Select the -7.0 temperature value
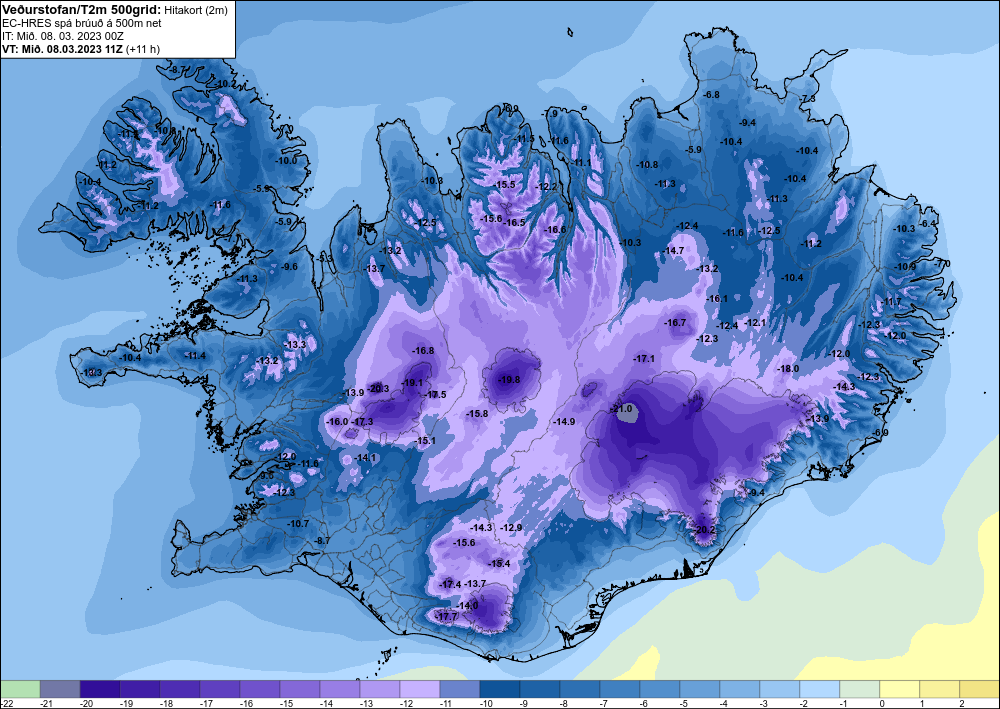Viewport: 1000px width, 709px height. point(942,263)
